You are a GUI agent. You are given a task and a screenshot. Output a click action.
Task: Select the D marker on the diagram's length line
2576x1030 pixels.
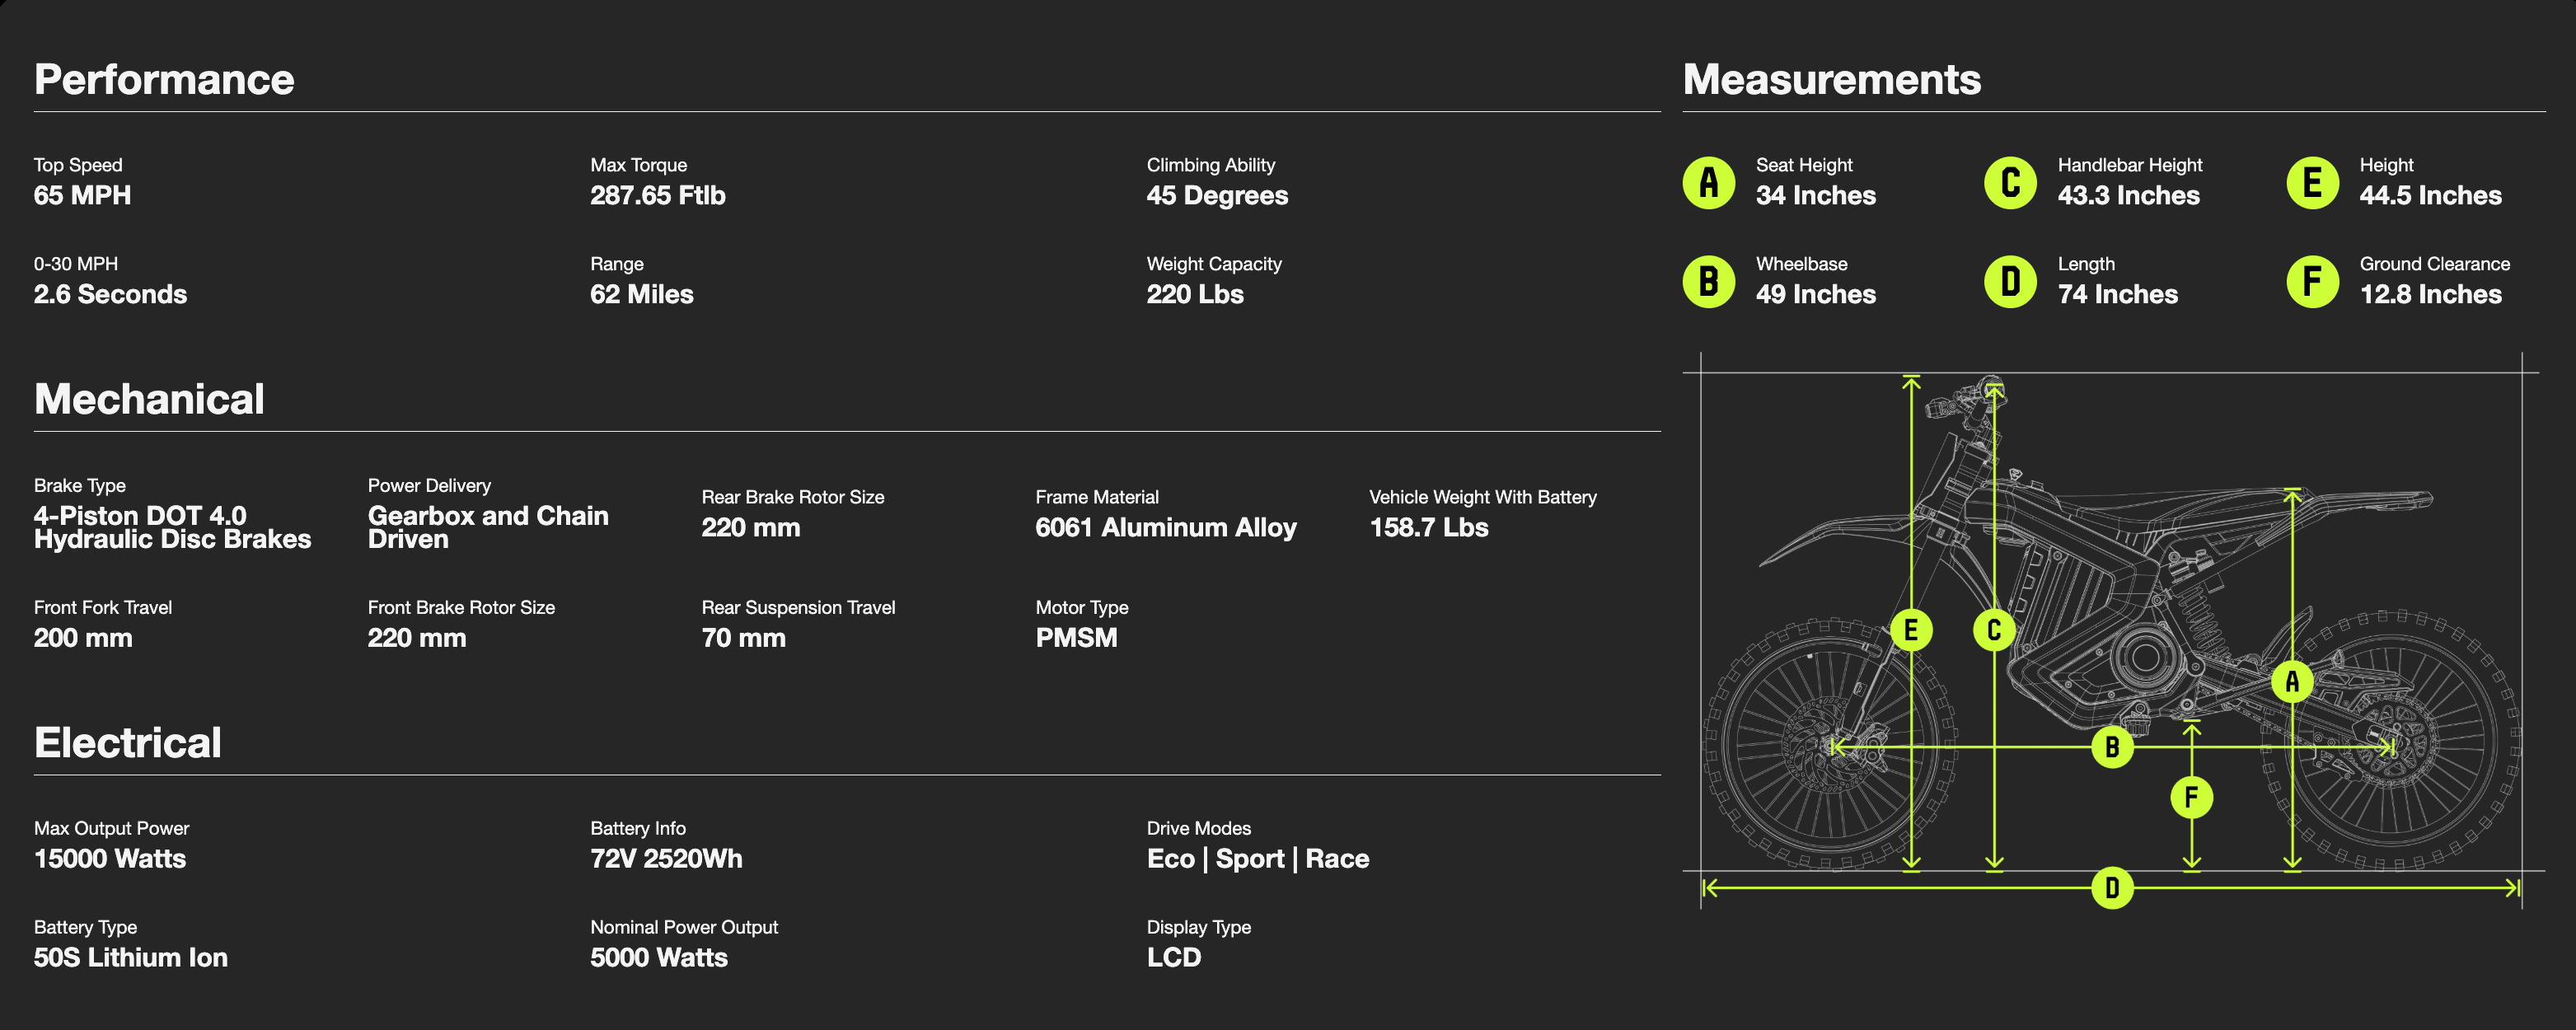(2112, 887)
